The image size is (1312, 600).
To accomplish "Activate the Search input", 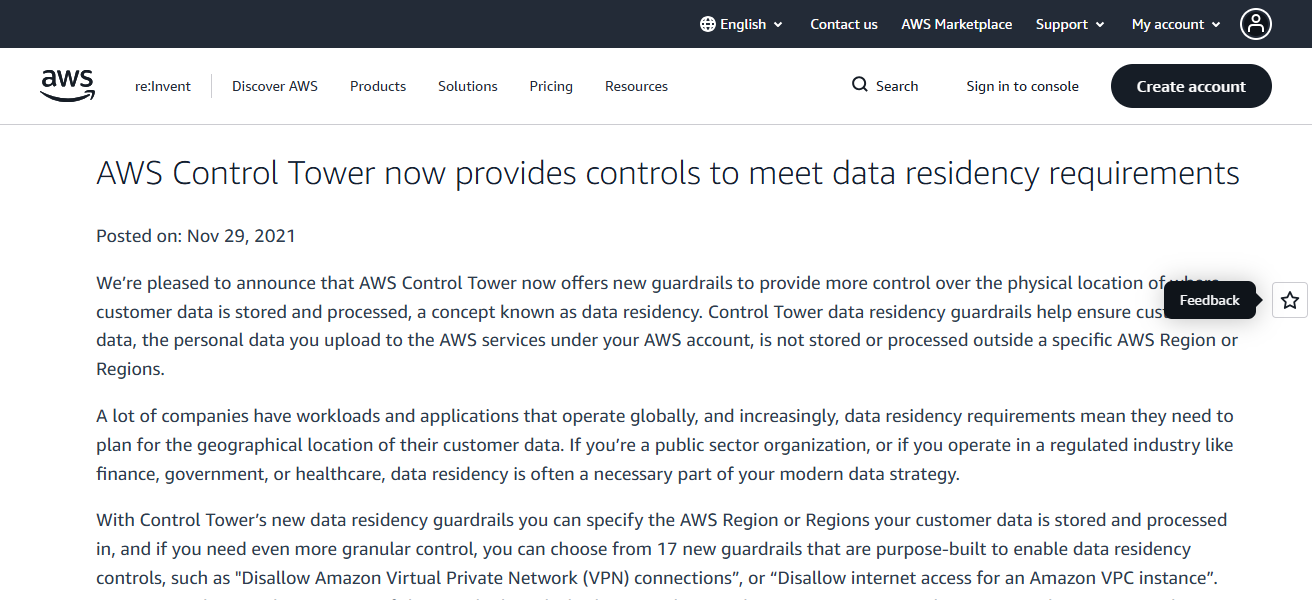I will [x=895, y=85].
